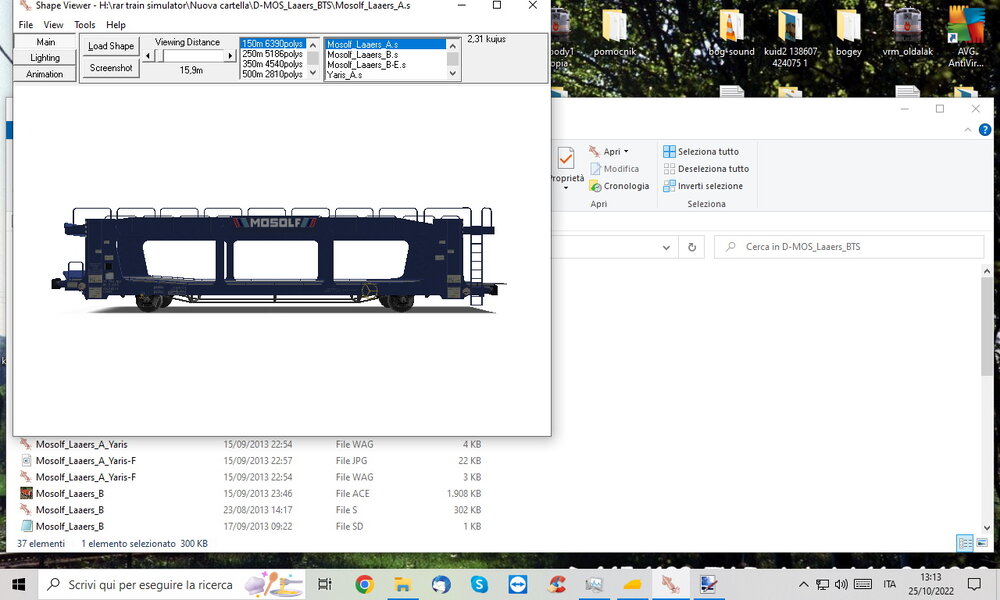
Task: Collapse the Explorer ribbon with the chevron
Action: click(968, 129)
